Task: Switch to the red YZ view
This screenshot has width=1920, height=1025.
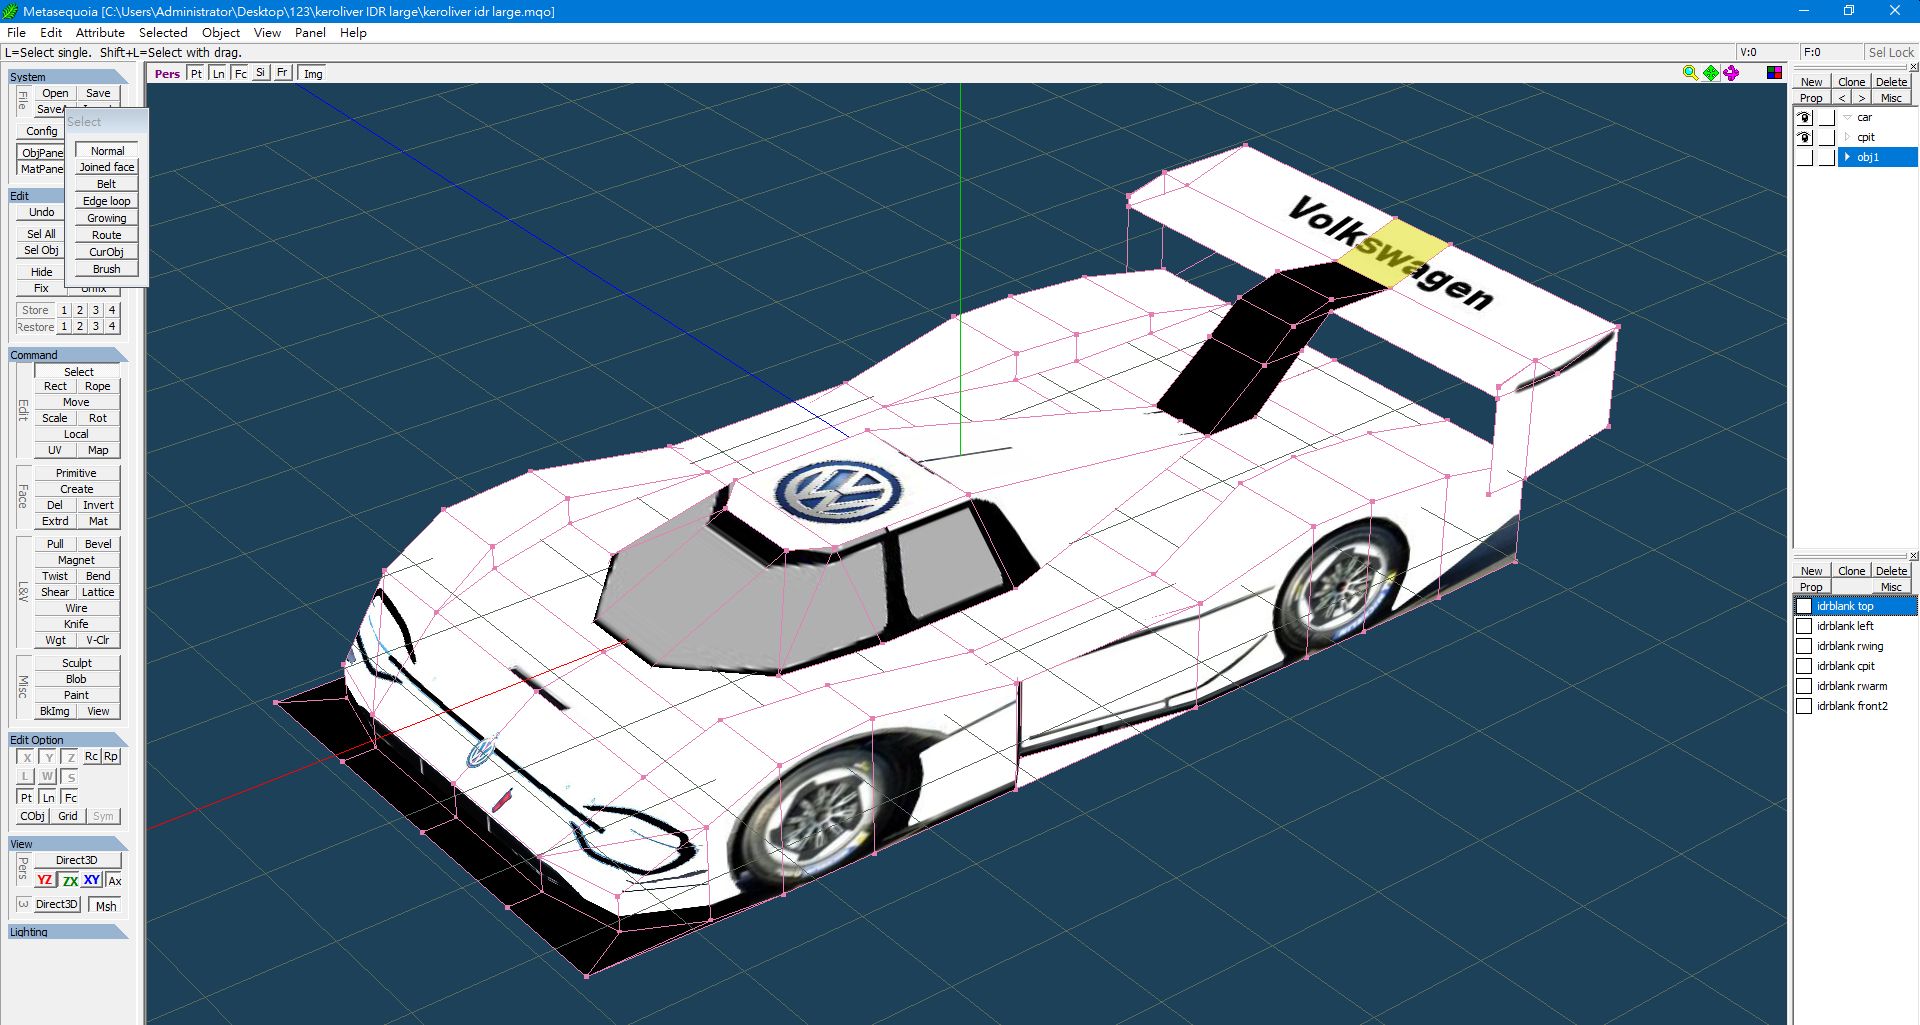Action: pyautogui.click(x=44, y=880)
